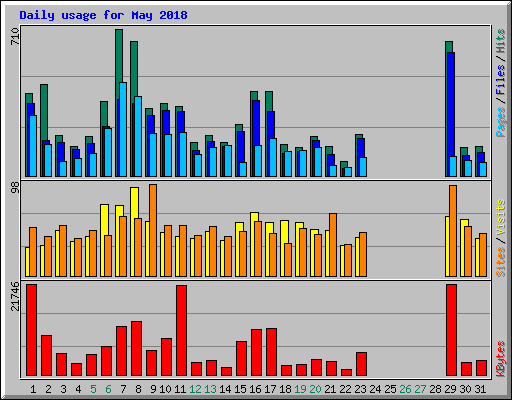Image resolution: width=512 pixels, height=400 pixels.
Task: Select the tall green Hits bar for day 7
Action: [119, 63]
